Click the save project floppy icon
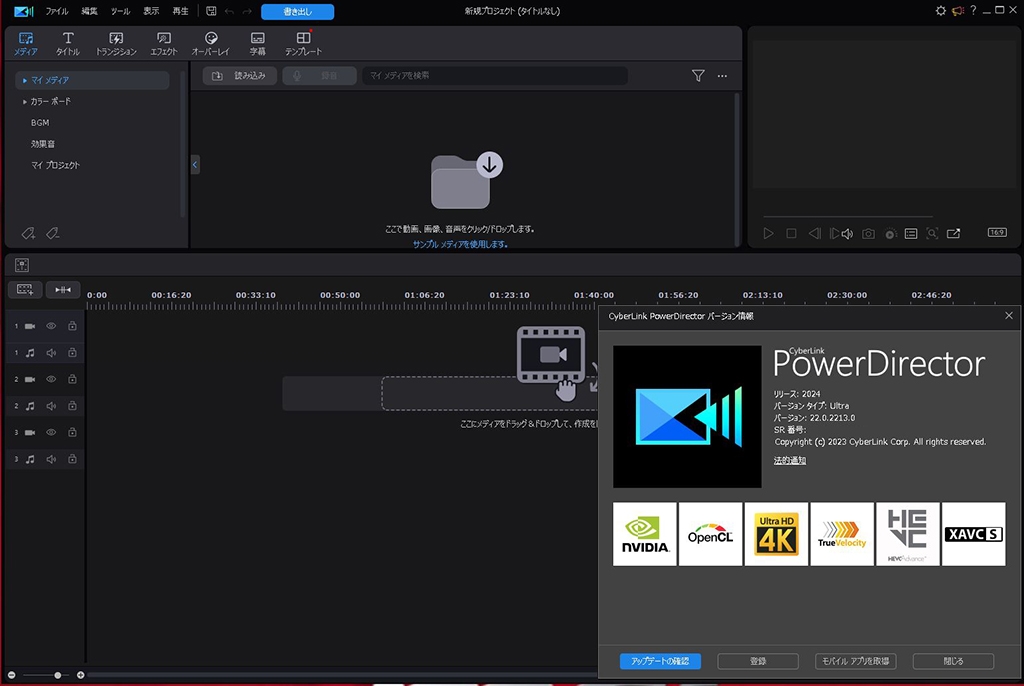The height and width of the screenshot is (686, 1024). (x=211, y=11)
